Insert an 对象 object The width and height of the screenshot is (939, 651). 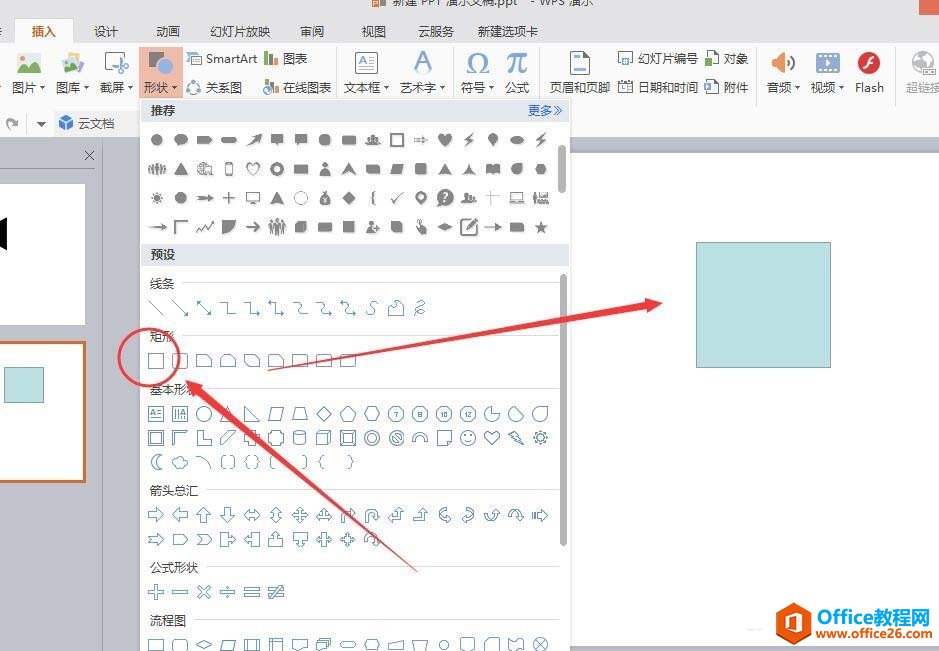coord(727,59)
